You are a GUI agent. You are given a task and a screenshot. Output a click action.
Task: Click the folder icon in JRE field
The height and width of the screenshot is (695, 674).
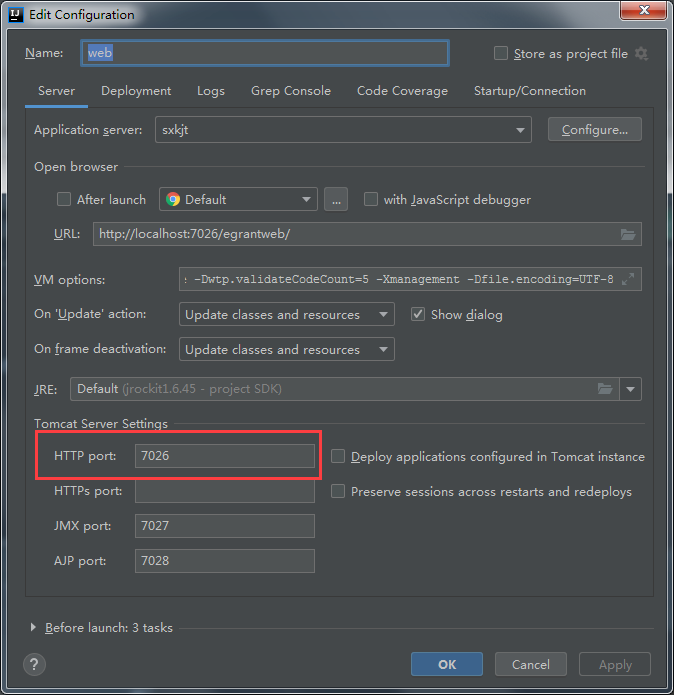pos(605,389)
